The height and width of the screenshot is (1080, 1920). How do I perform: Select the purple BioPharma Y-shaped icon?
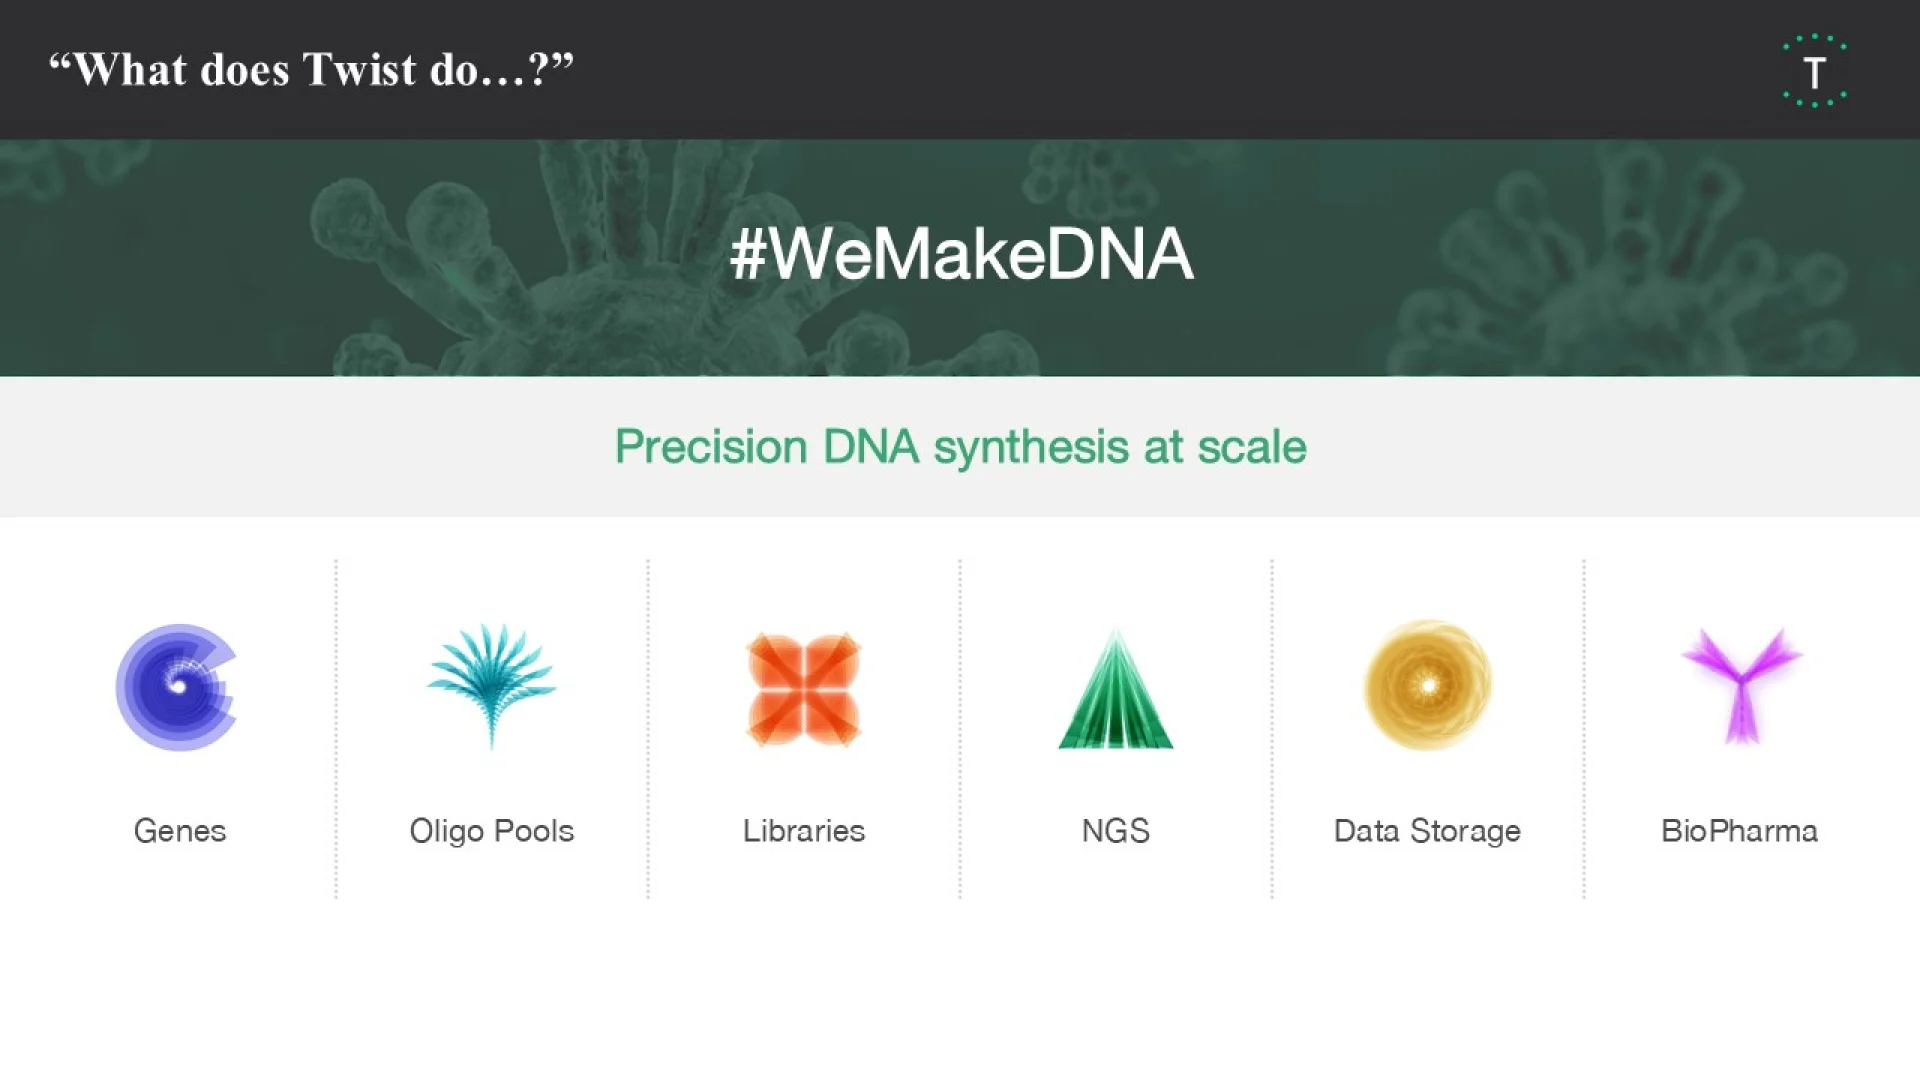[x=1741, y=686]
